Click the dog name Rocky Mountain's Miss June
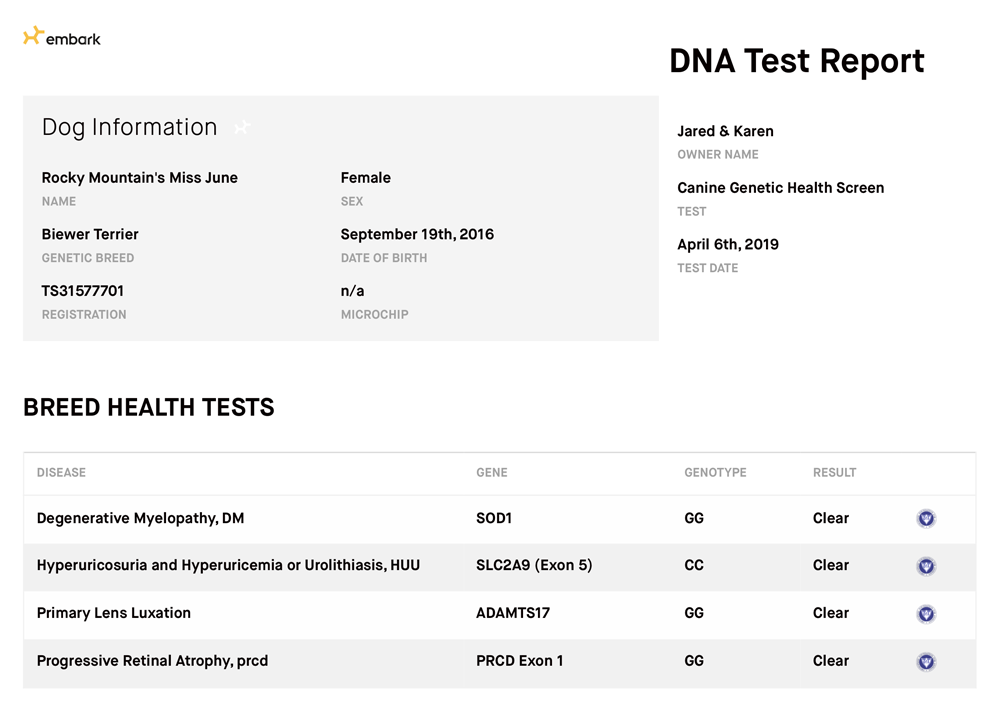1000x723 pixels. (139, 178)
